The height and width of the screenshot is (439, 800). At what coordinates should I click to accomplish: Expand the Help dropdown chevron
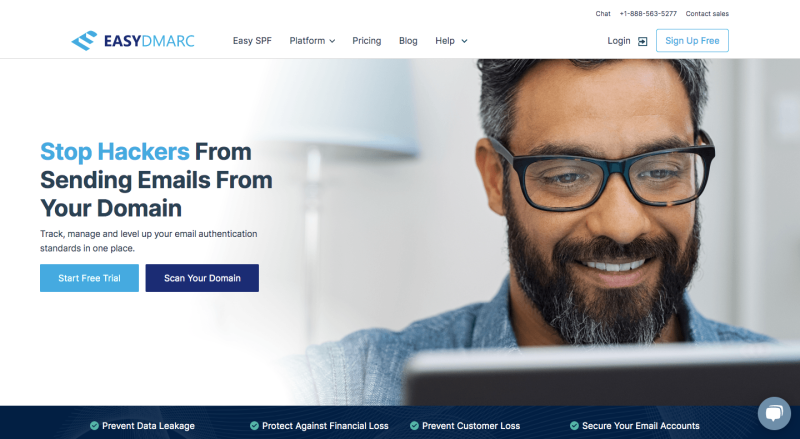click(x=464, y=41)
